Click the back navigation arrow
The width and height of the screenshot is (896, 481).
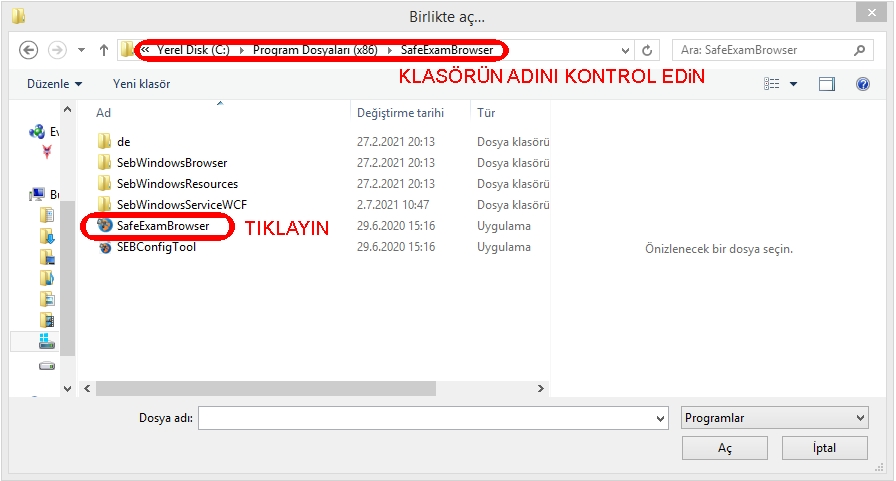pyautogui.click(x=29, y=50)
